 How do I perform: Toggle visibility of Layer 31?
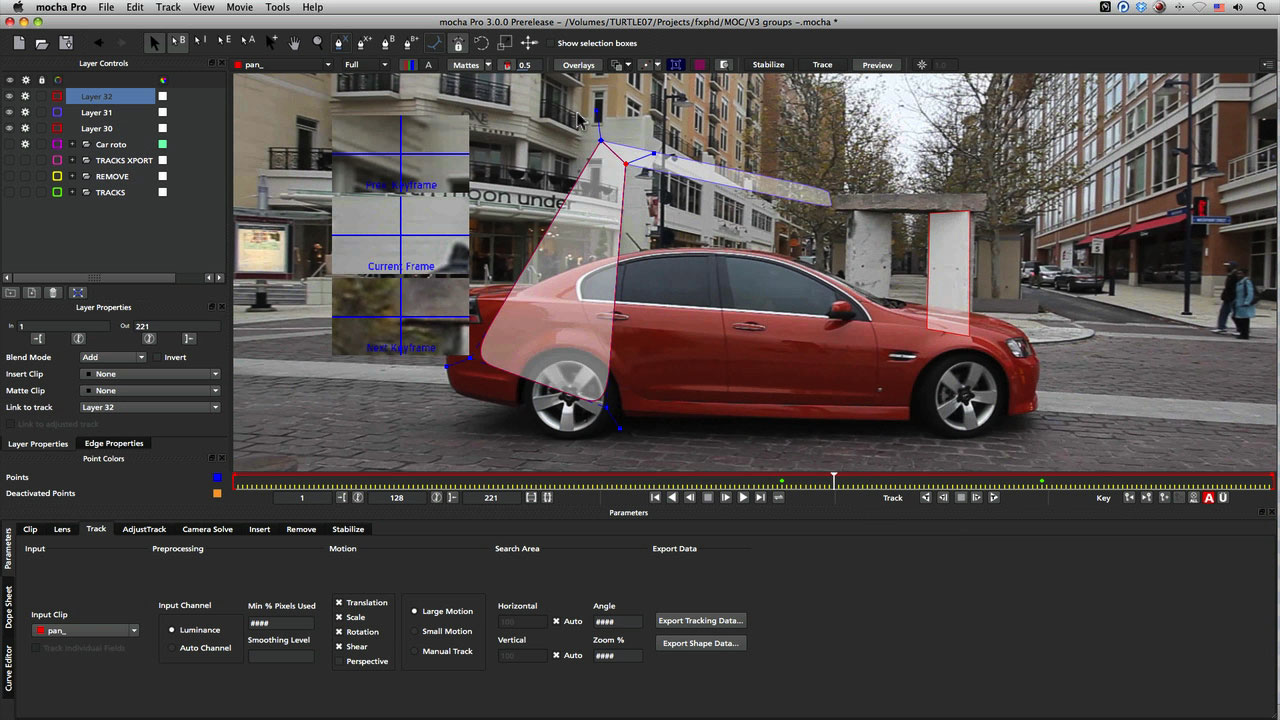(x=9, y=112)
